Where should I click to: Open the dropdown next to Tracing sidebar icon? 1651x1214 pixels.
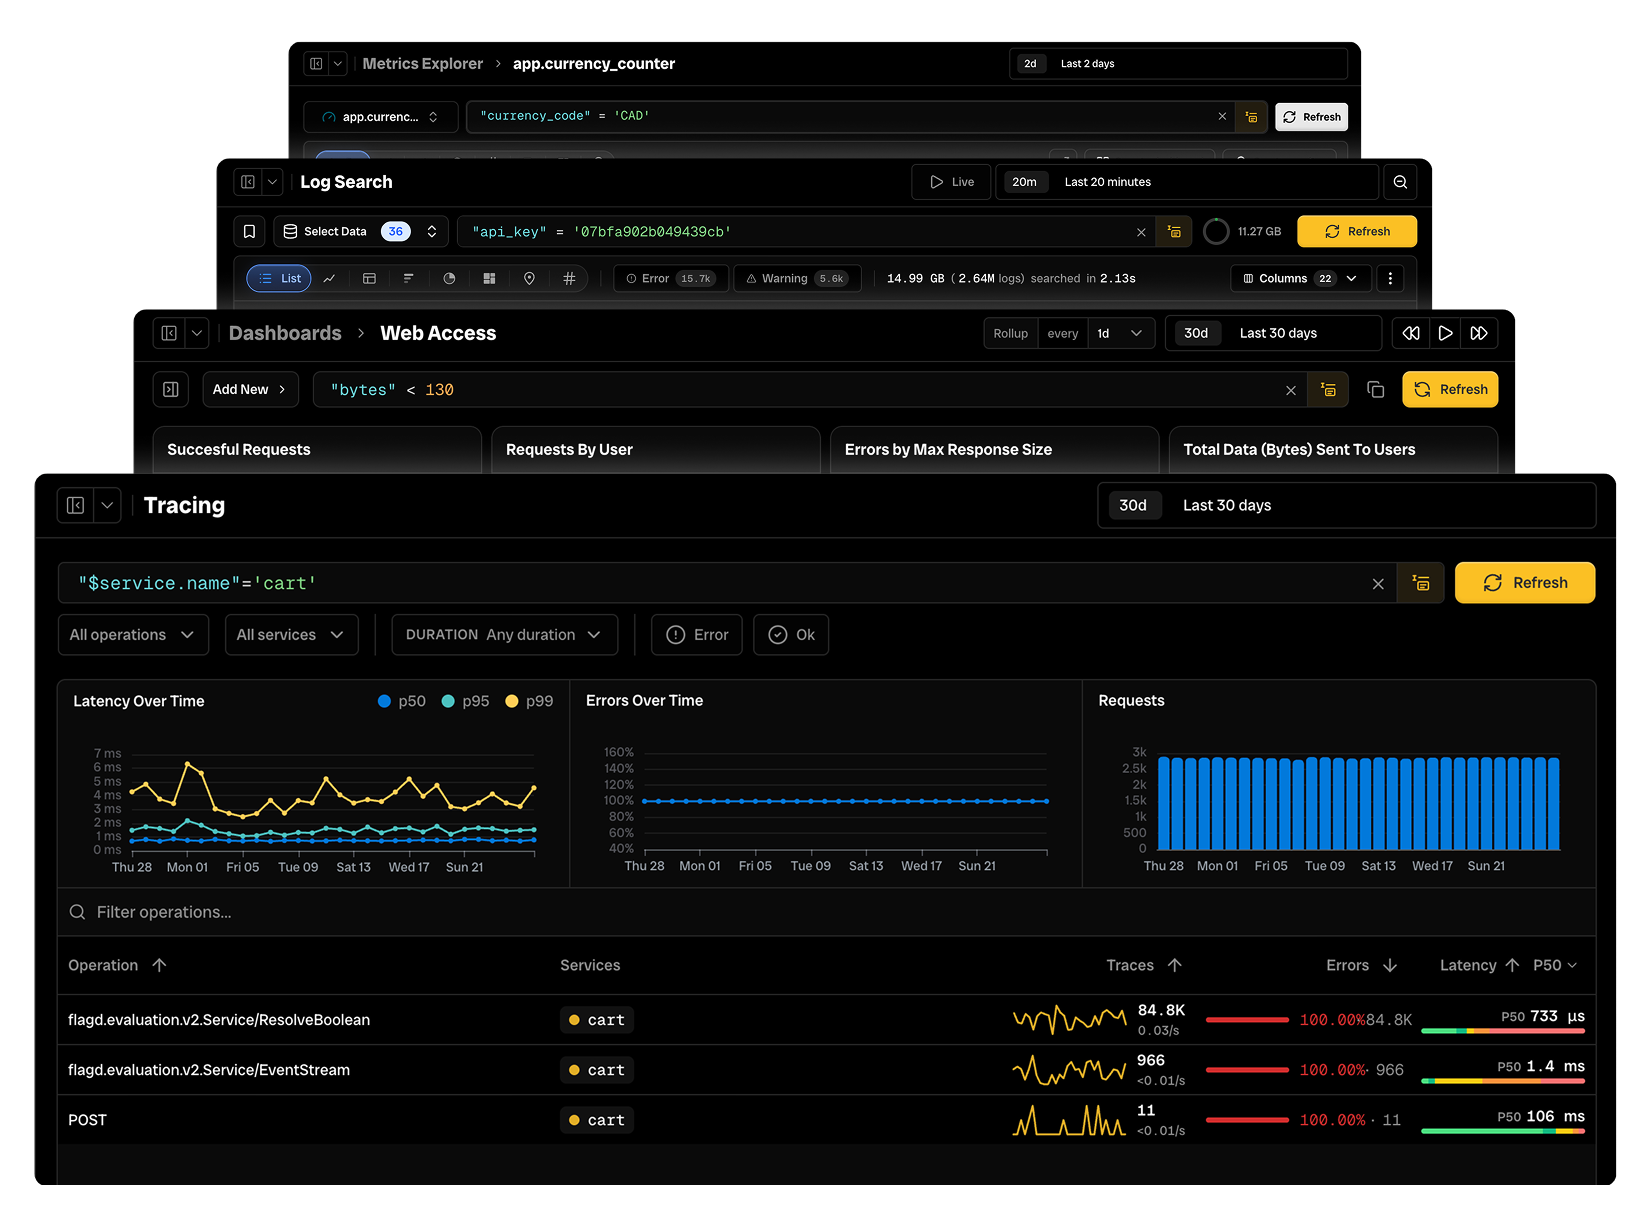coord(107,505)
